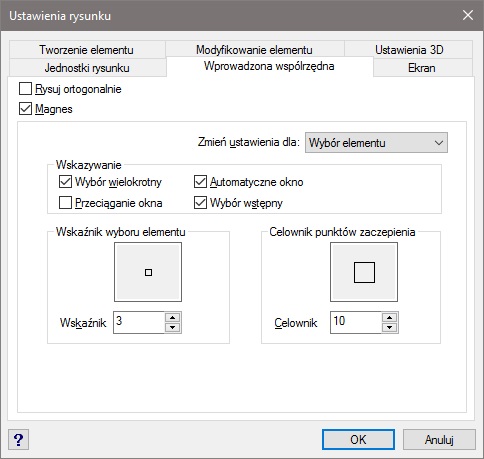Image resolution: width=484 pixels, height=459 pixels.
Task: Click the Celownik punktów zaczepienia preview box
Action: [364, 272]
